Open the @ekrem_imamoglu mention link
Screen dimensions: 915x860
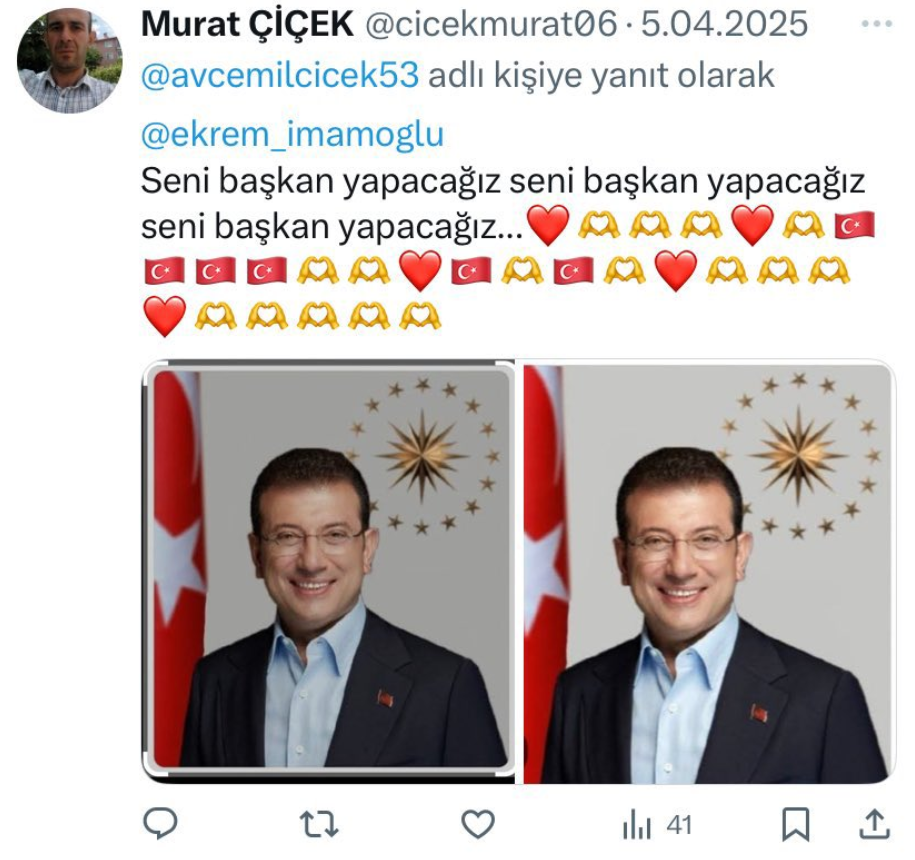(292, 134)
